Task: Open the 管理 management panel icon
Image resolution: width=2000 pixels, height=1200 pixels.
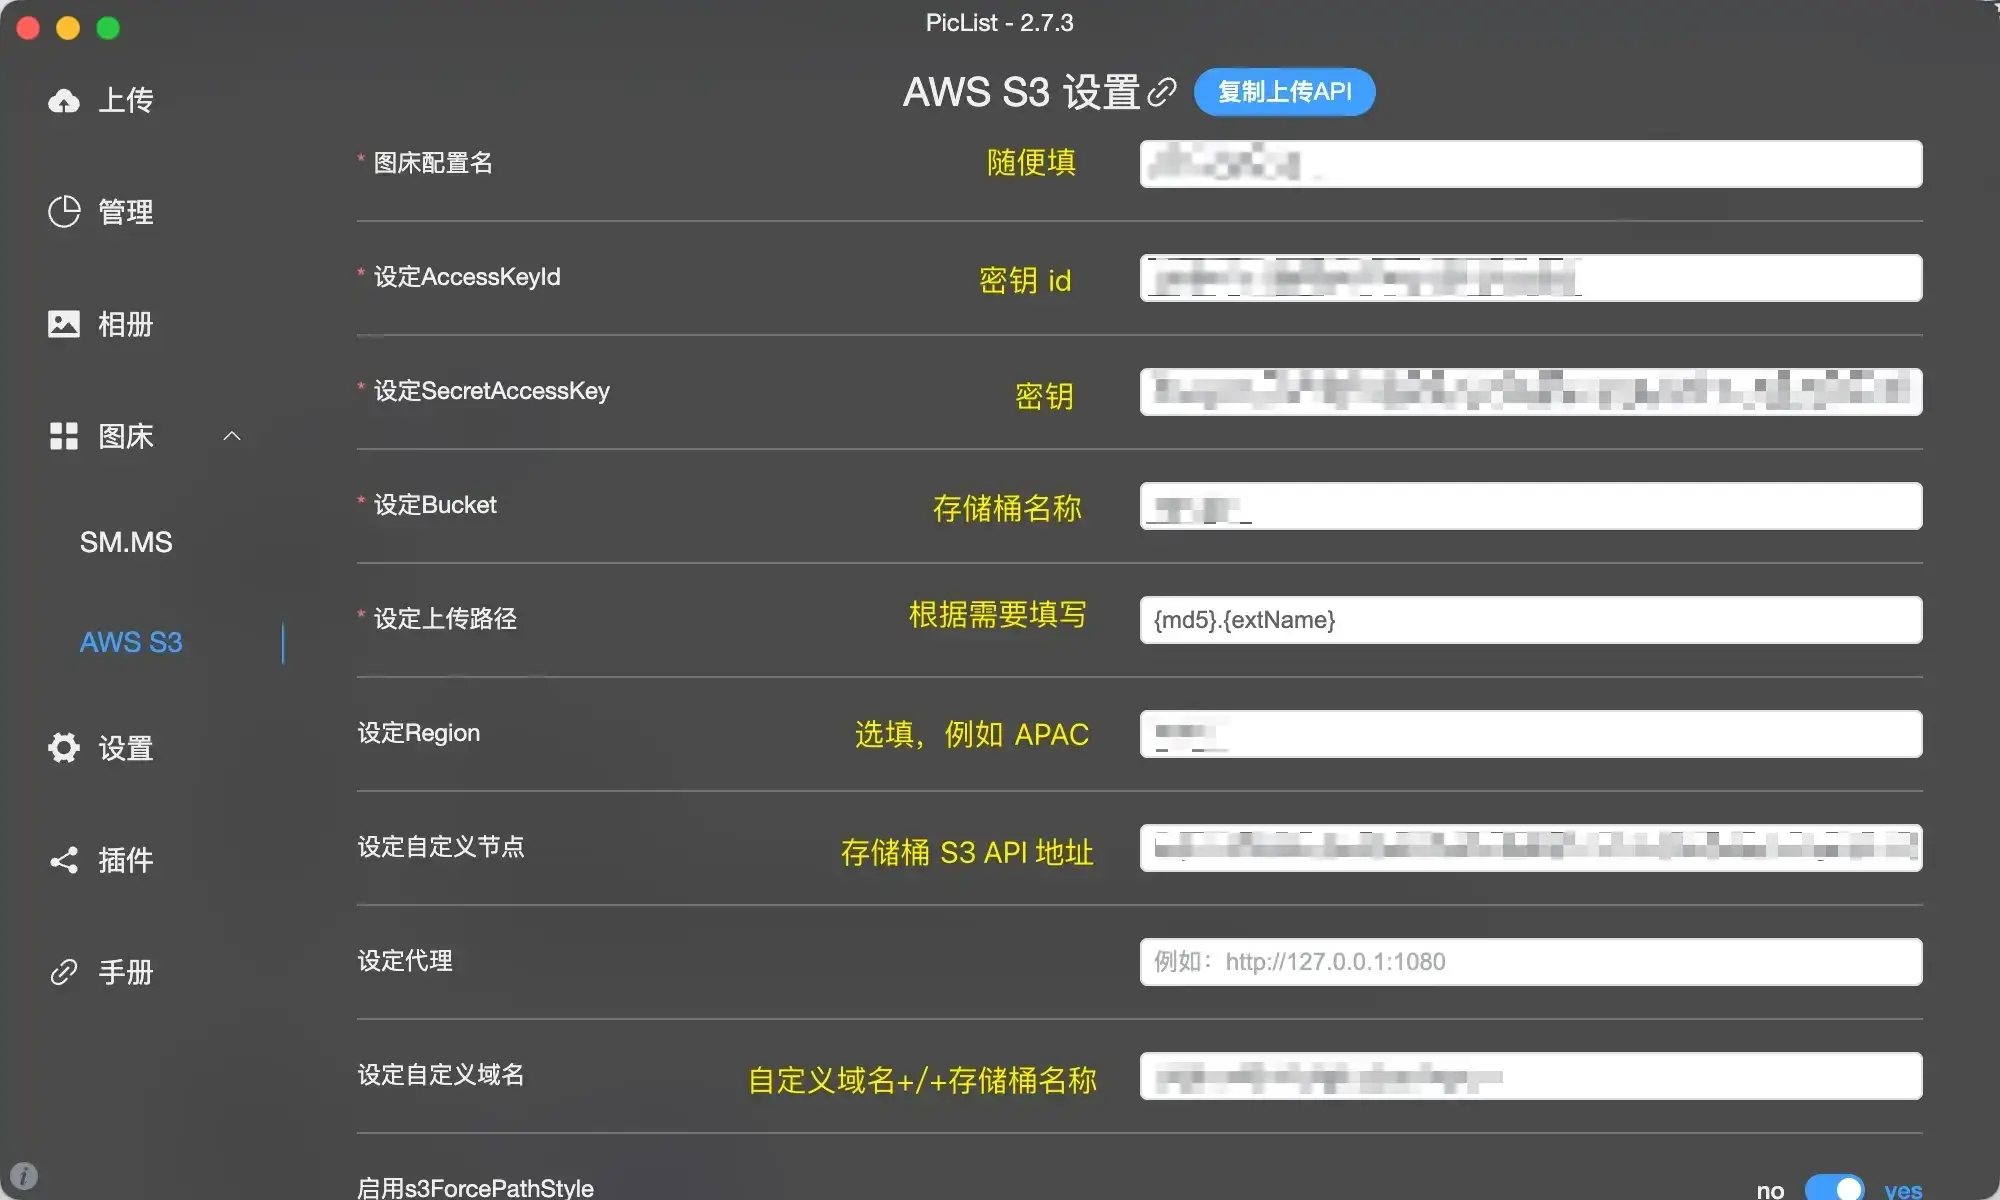Action: 63,211
